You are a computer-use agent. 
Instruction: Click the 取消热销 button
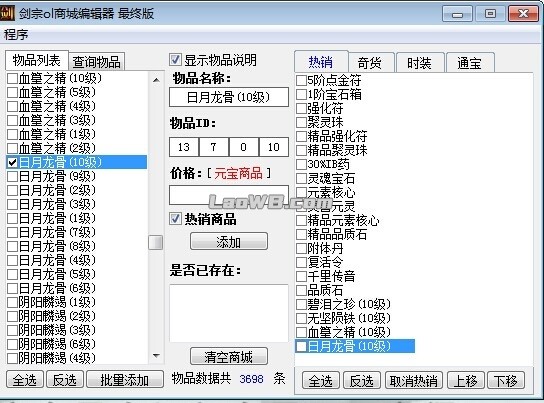(x=414, y=381)
